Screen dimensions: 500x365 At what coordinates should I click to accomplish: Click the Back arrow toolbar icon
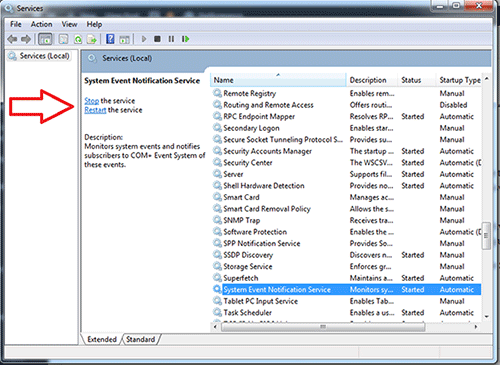(x=12, y=39)
